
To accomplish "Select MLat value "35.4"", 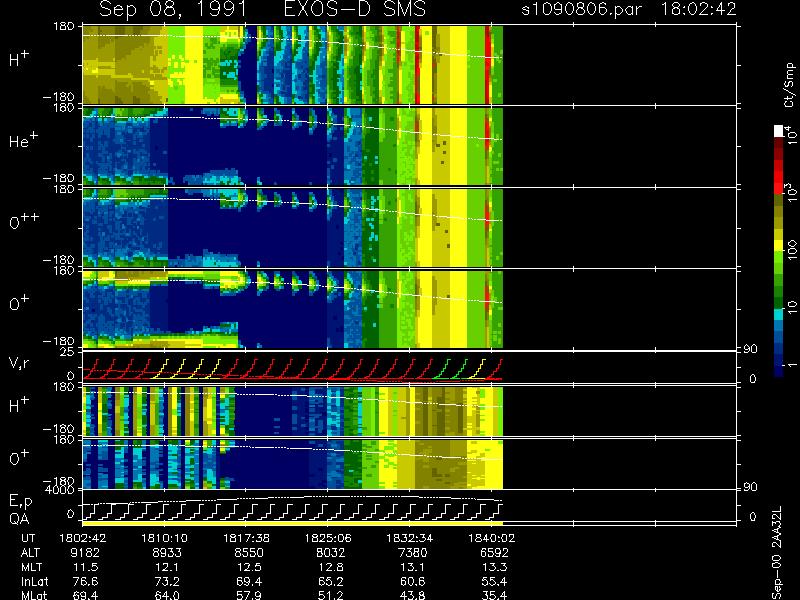I will 494,595.
